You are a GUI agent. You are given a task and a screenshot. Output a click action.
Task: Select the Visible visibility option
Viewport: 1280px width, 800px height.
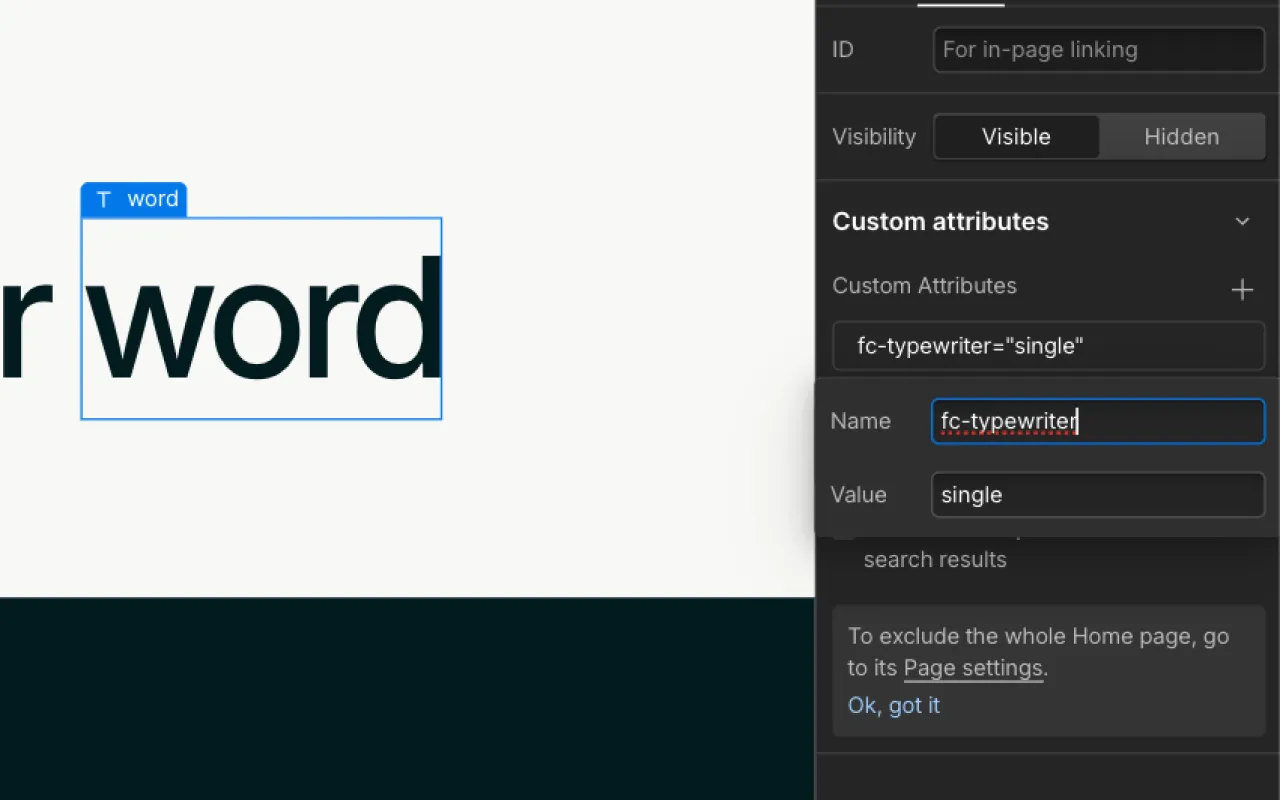(1016, 137)
